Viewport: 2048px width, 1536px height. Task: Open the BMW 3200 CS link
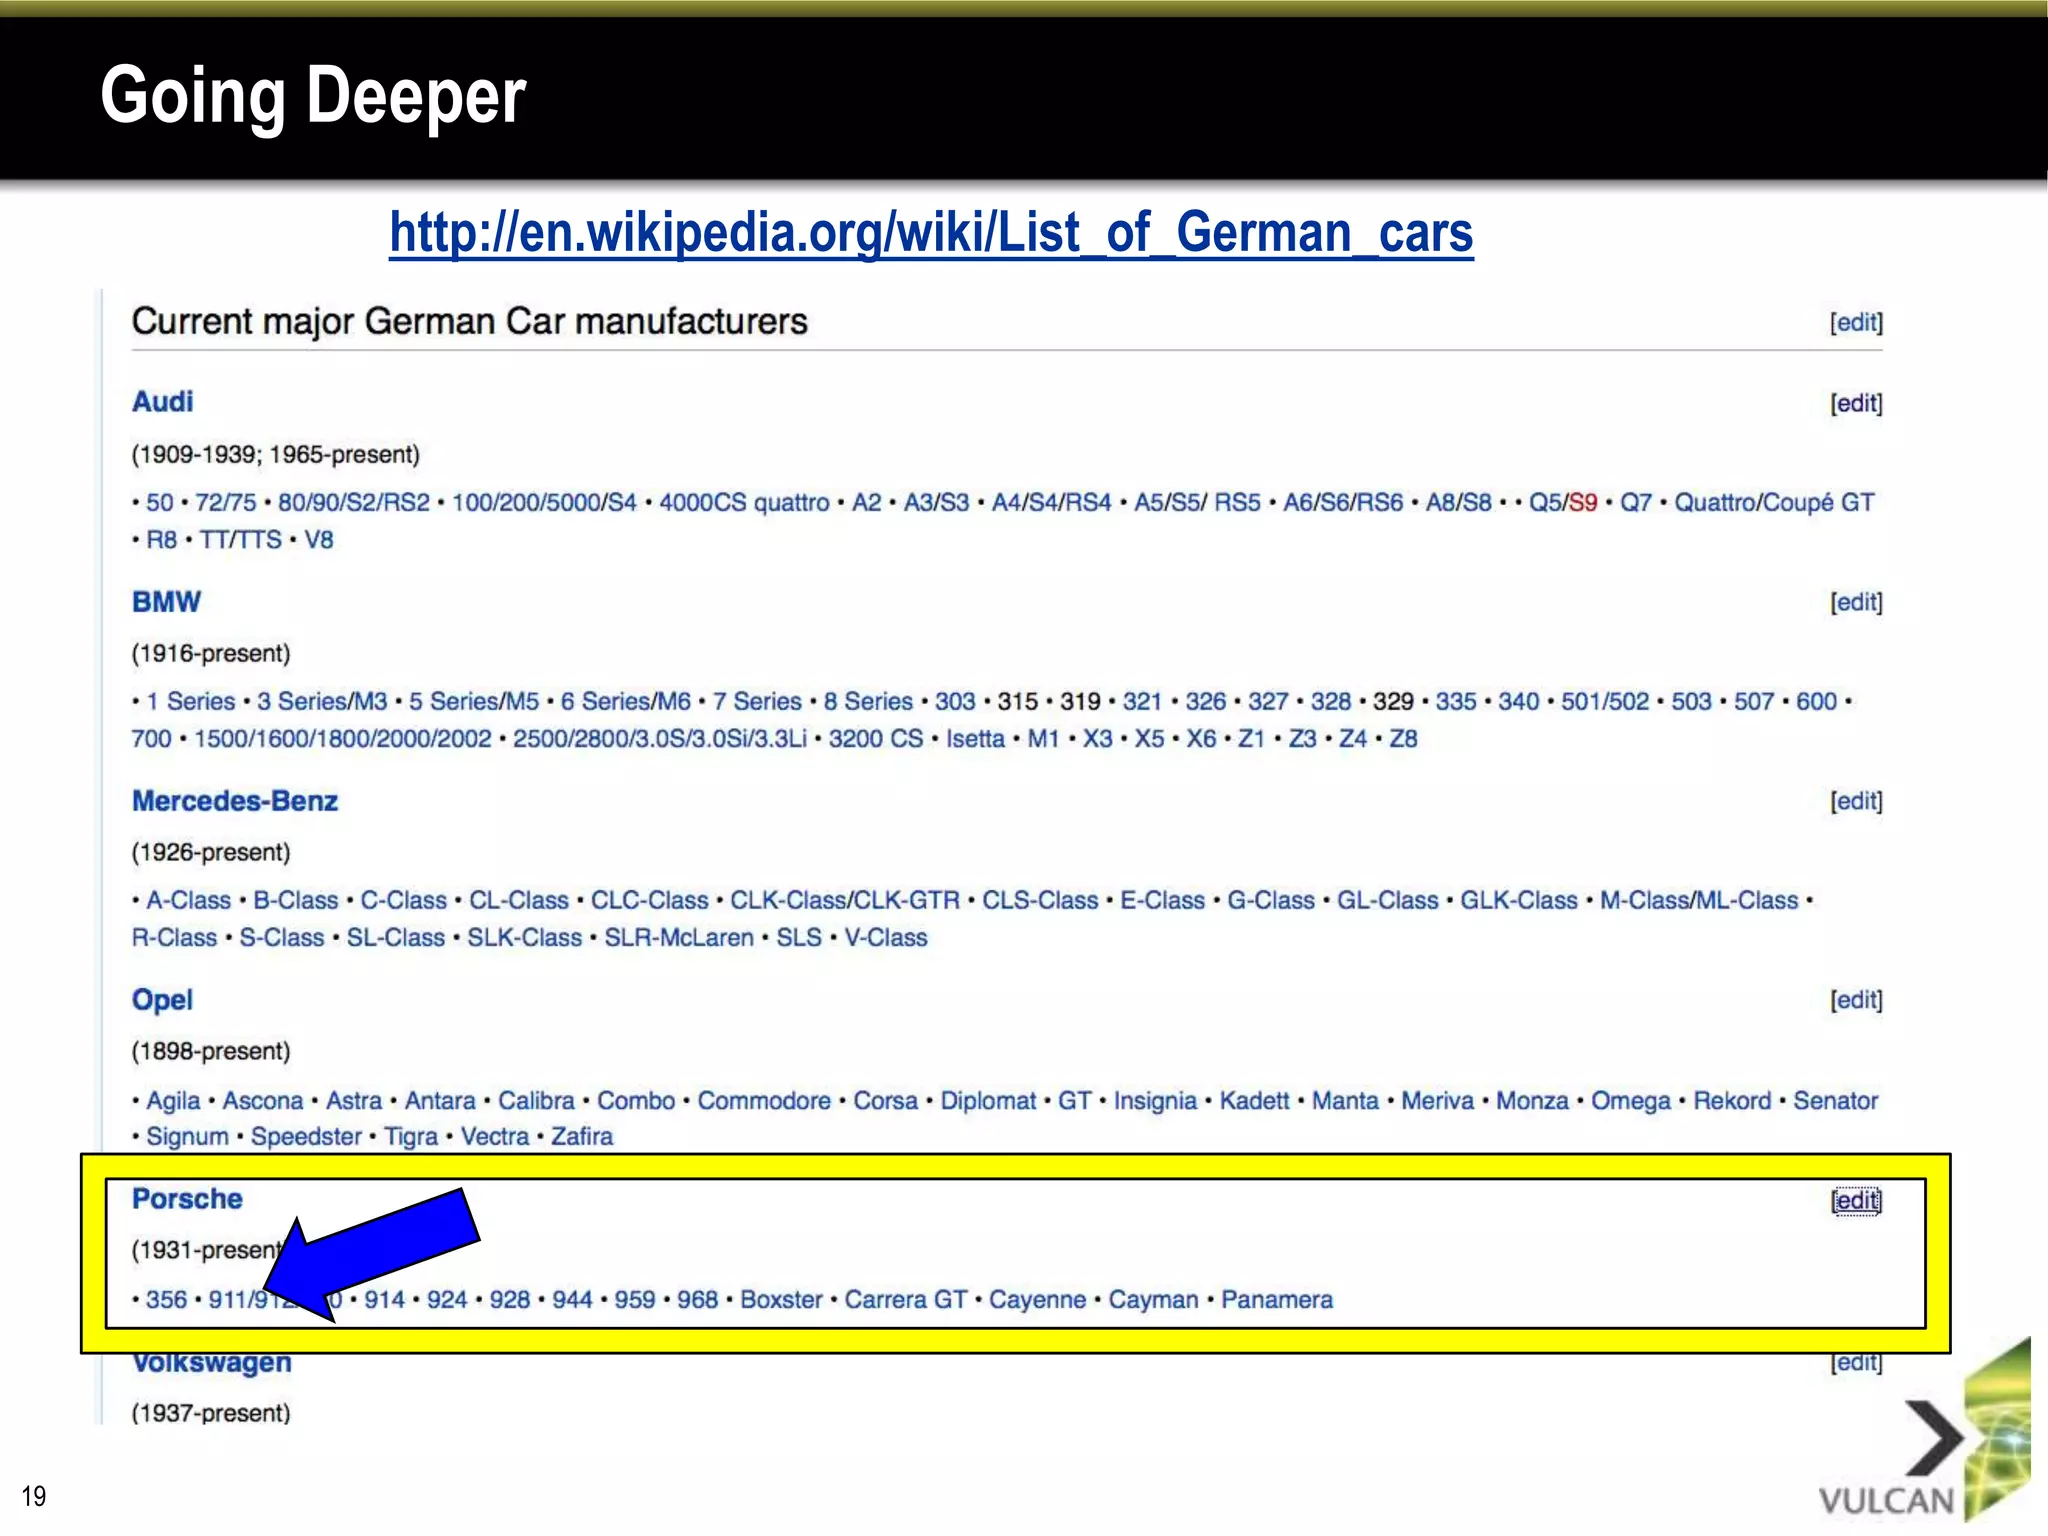click(x=876, y=739)
